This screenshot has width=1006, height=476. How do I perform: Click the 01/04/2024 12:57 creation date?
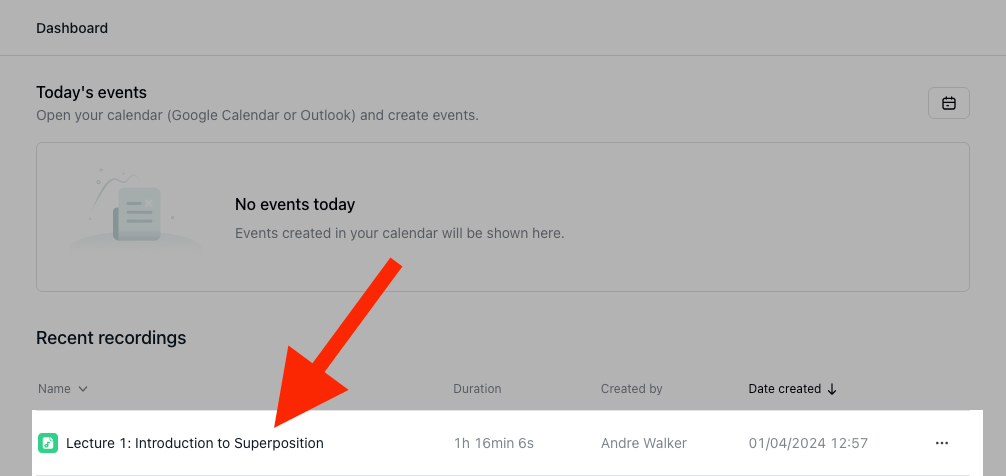pyautogui.click(x=808, y=443)
